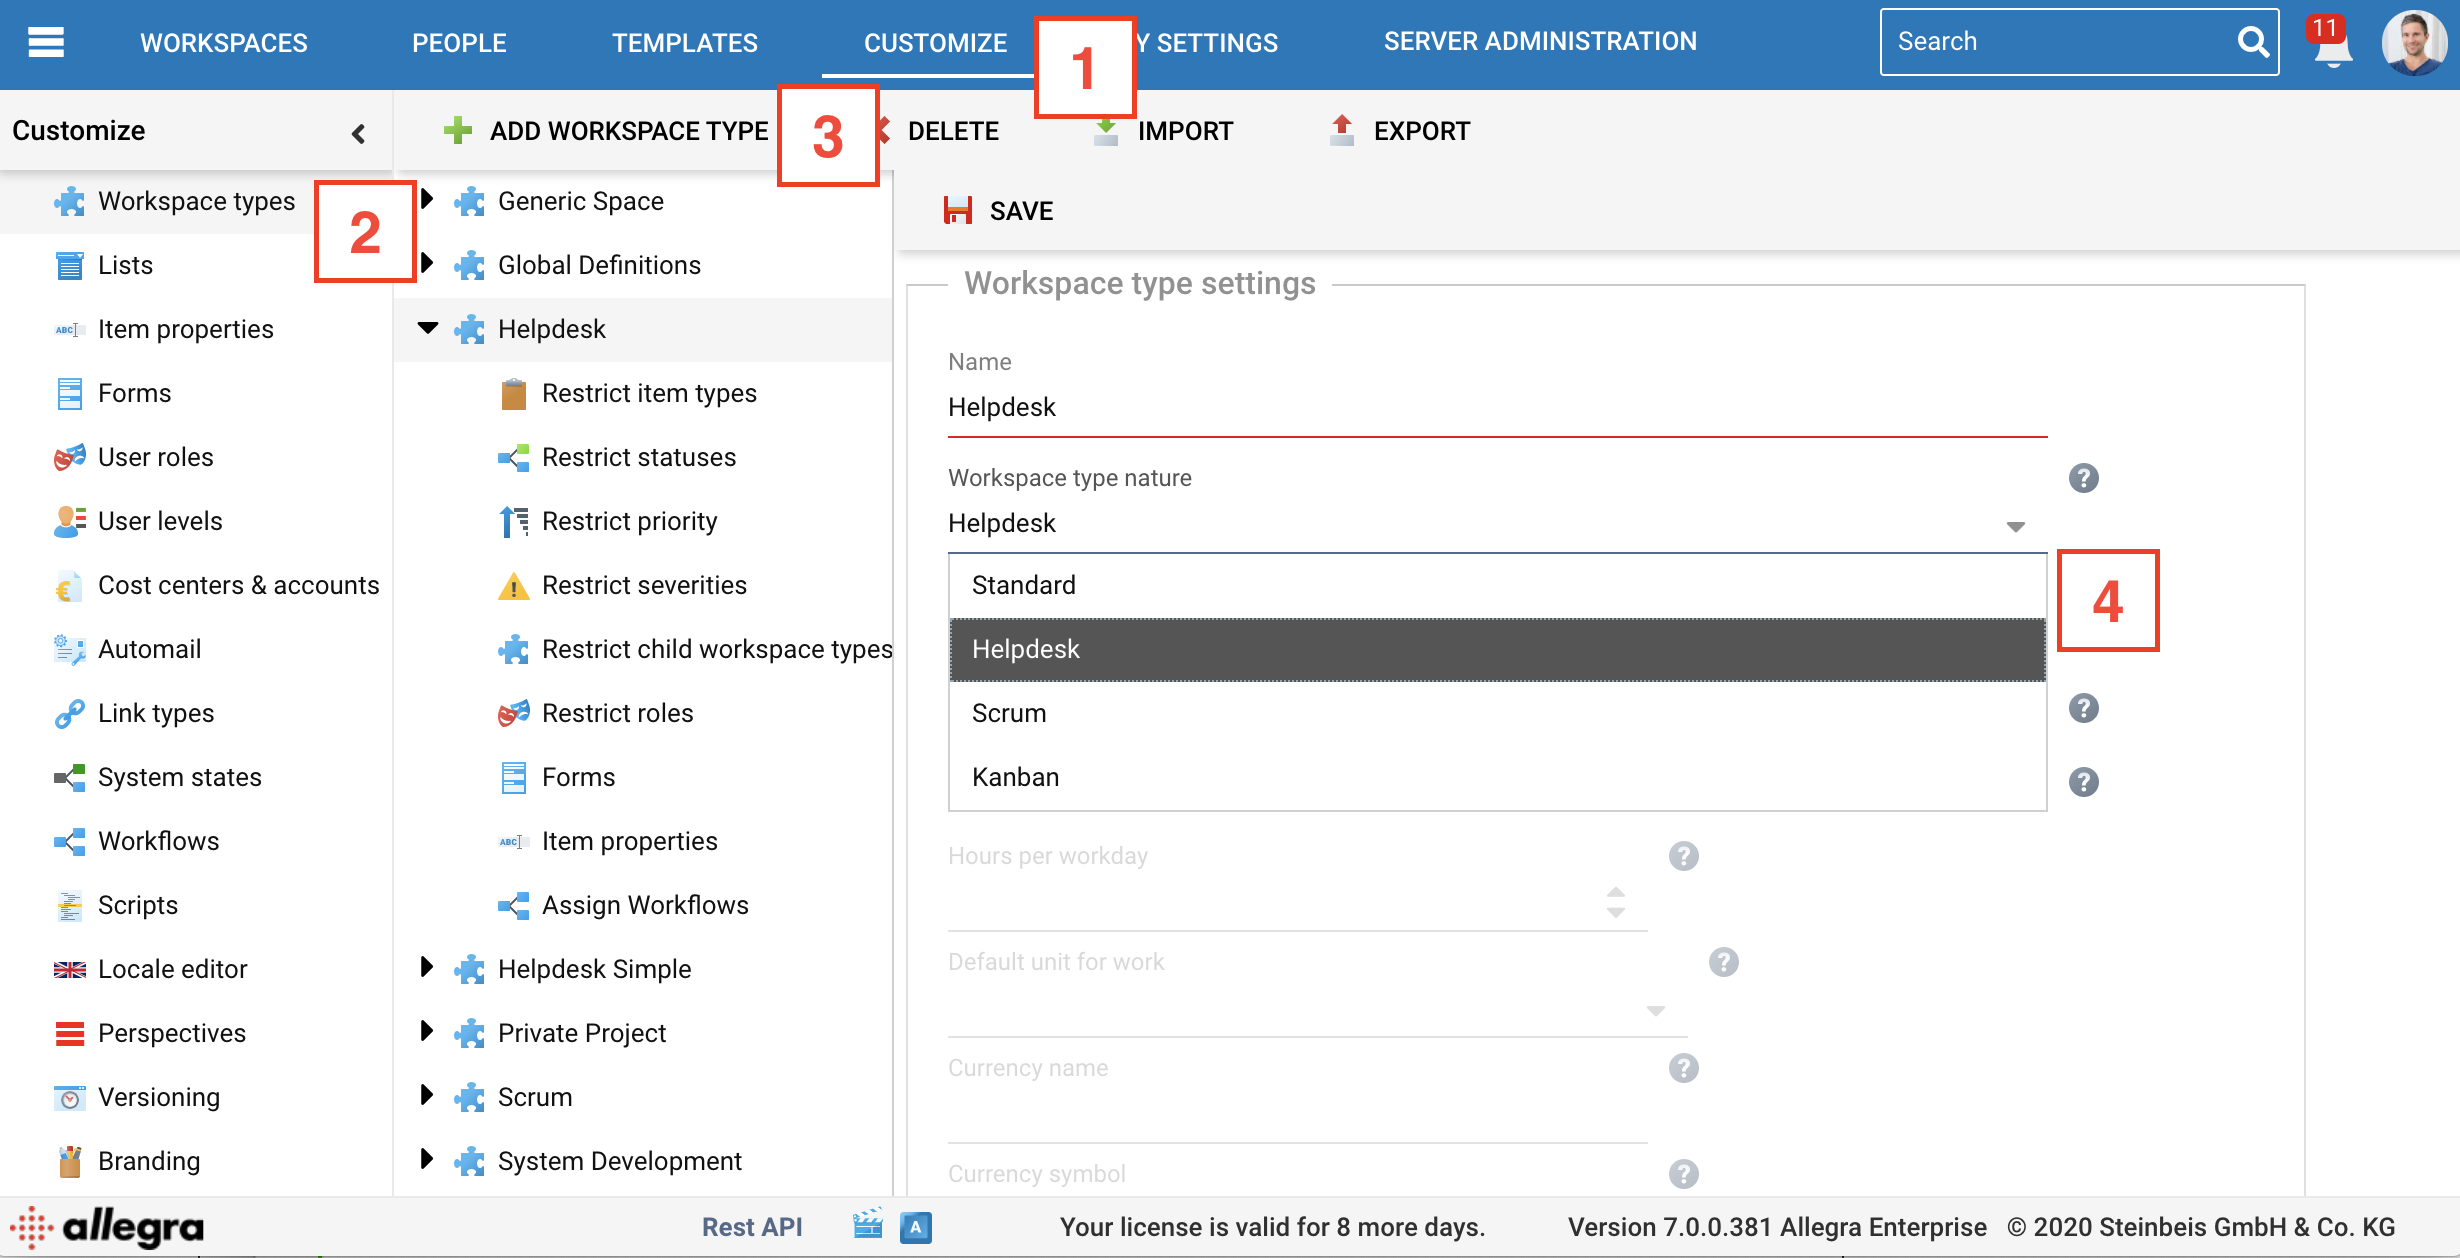Click the Export upload arrow icon
The width and height of the screenshot is (2460, 1258).
click(1342, 130)
